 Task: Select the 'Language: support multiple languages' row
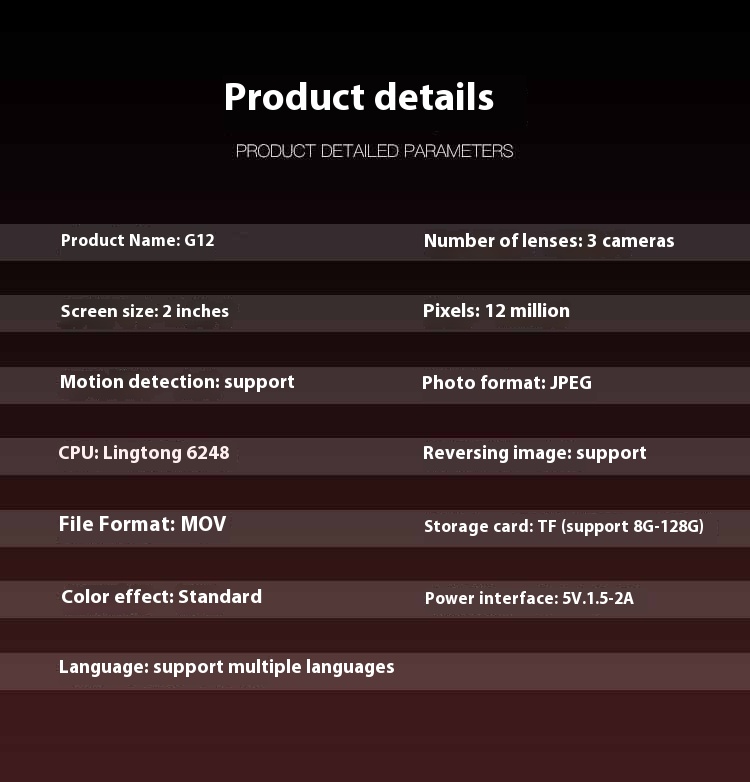(x=226, y=667)
